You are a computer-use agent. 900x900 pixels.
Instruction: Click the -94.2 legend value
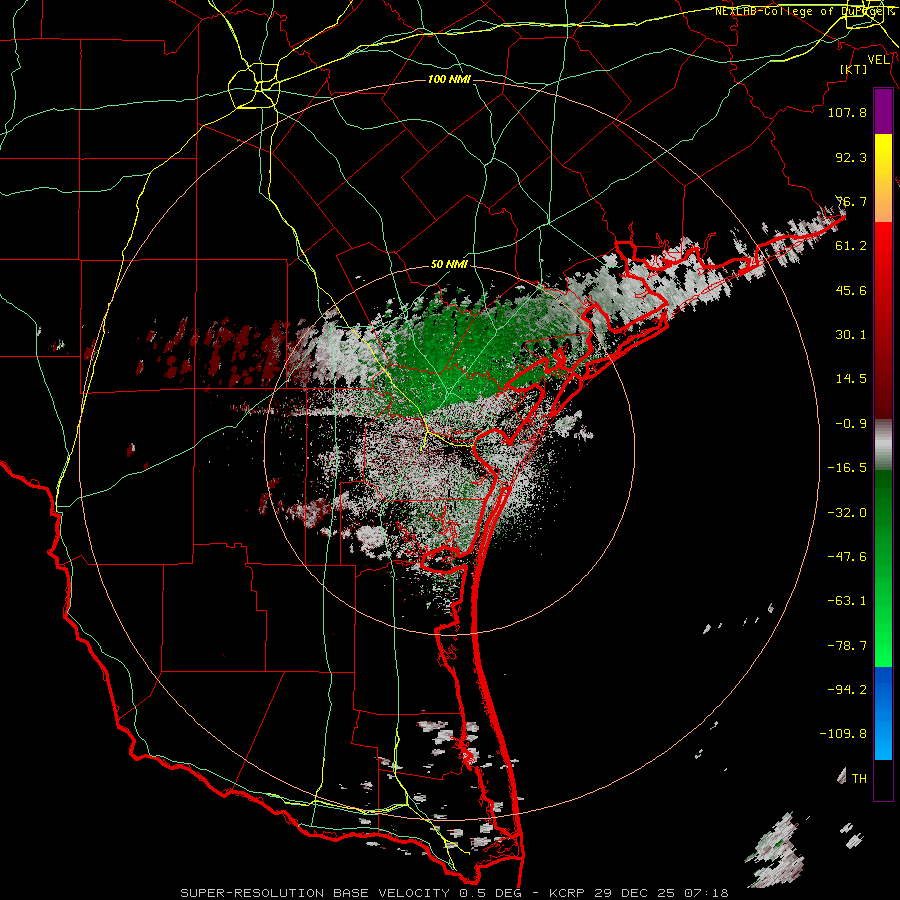(x=847, y=690)
